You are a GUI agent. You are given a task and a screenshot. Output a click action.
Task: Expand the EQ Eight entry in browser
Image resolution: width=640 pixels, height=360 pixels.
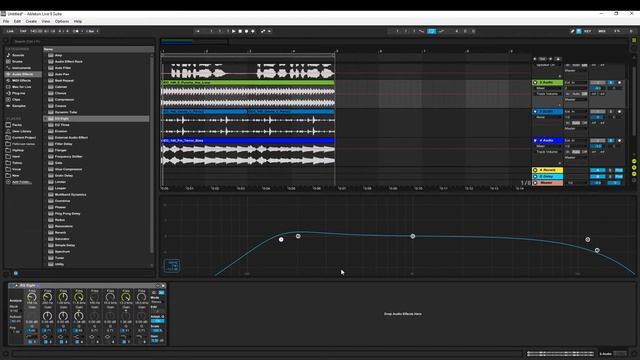(46, 118)
